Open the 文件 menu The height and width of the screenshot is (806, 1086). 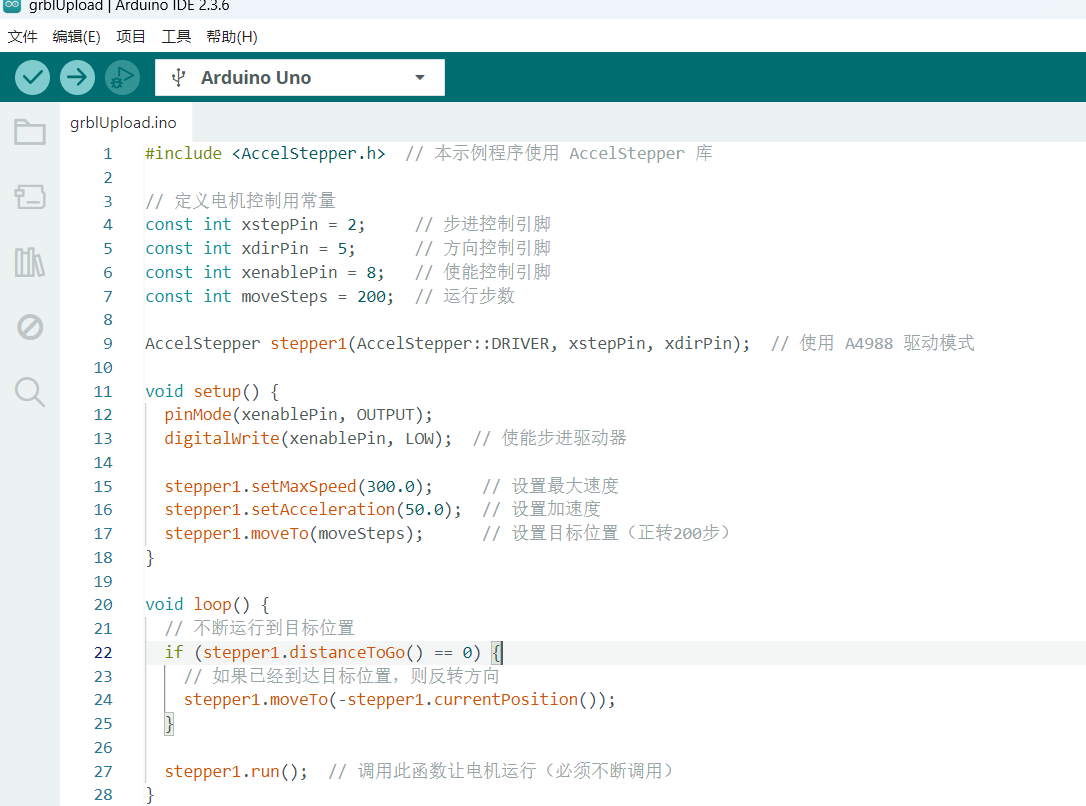22,37
